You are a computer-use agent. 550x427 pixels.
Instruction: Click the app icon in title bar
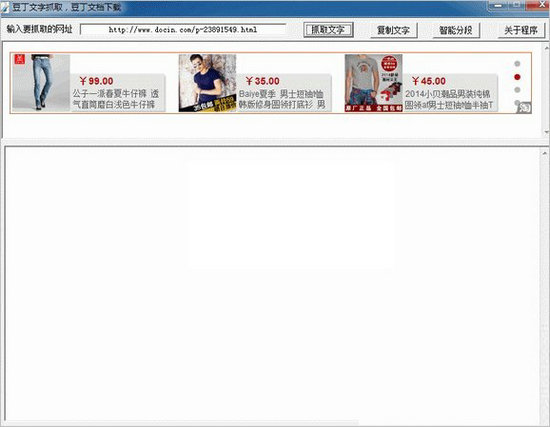point(5,8)
